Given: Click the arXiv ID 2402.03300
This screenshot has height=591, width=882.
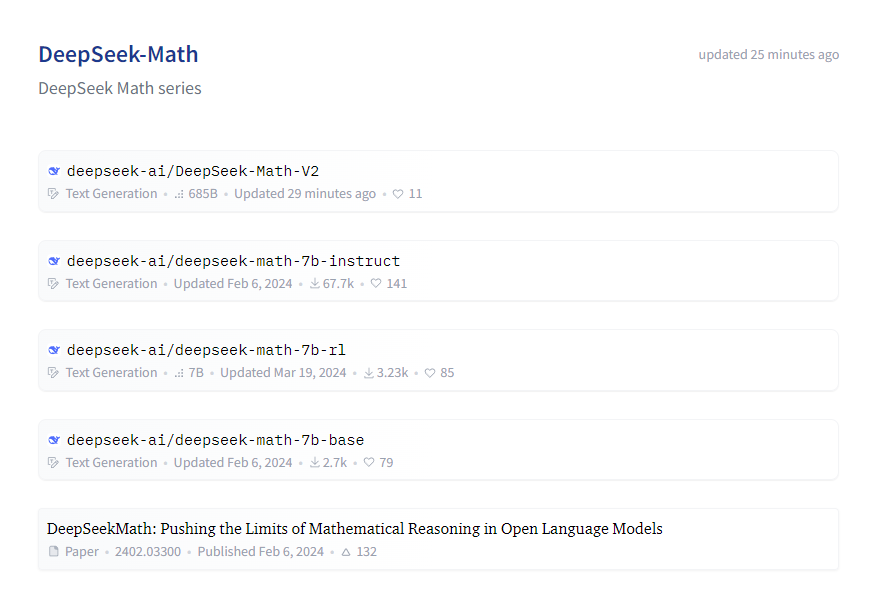Looking at the screenshot, I should (148, 551).
